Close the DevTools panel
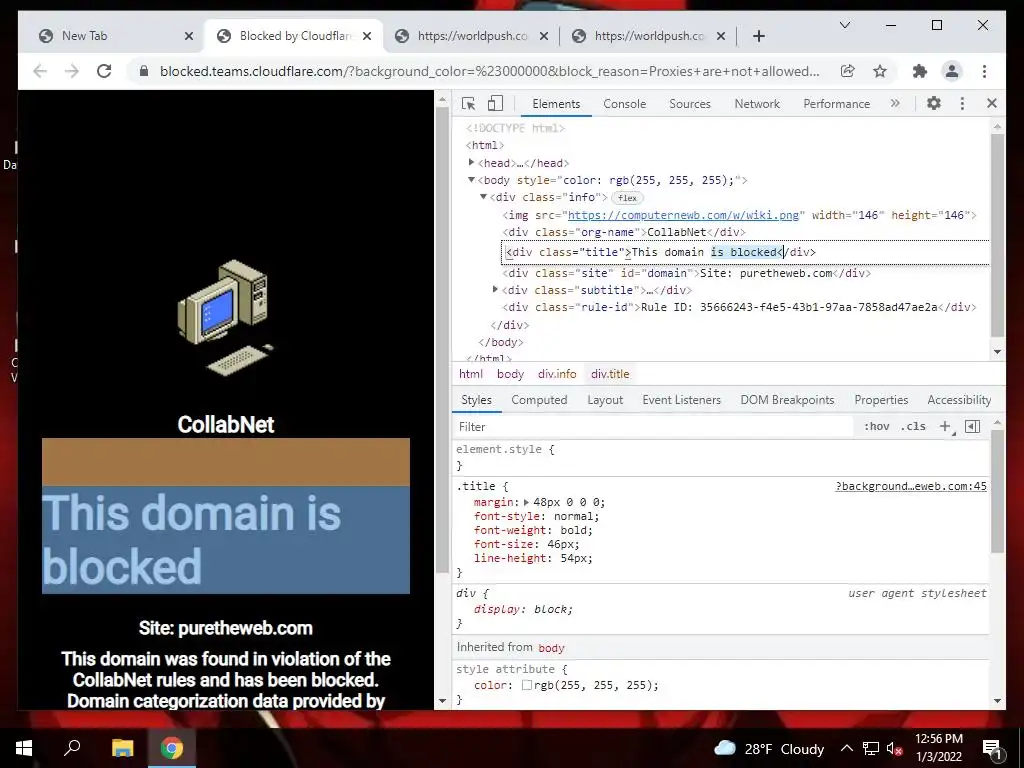The image size is (1024, 768). pos(991,103)
